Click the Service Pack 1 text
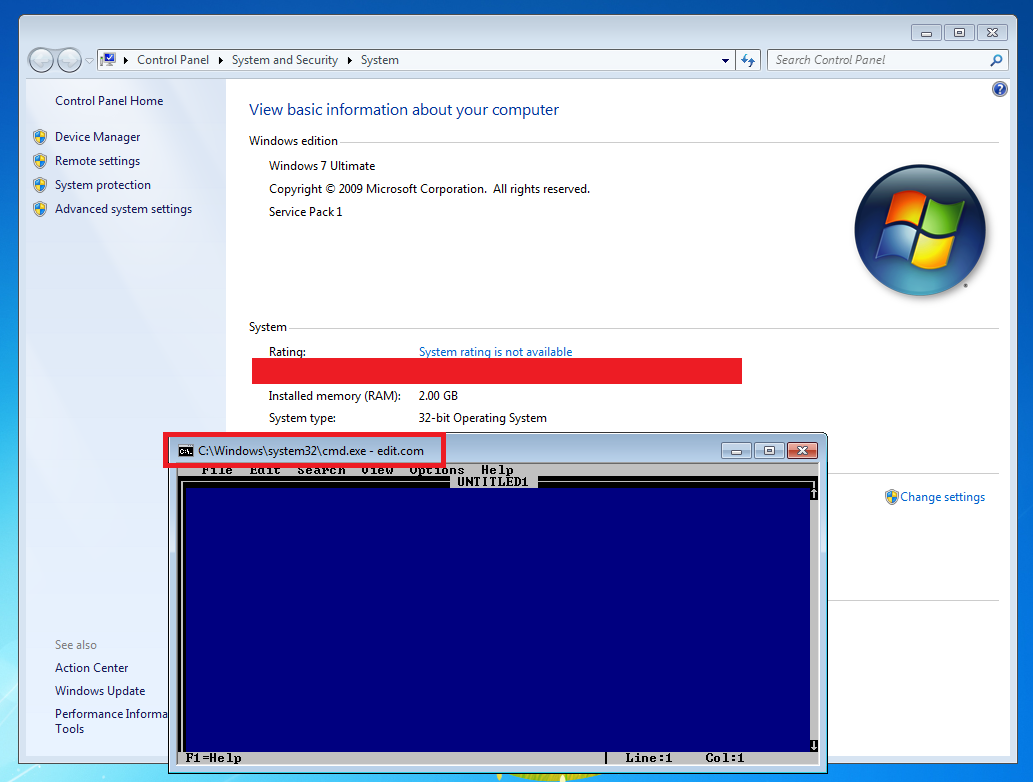Screen dimensions: 1033x782 [x=306, y=212]
